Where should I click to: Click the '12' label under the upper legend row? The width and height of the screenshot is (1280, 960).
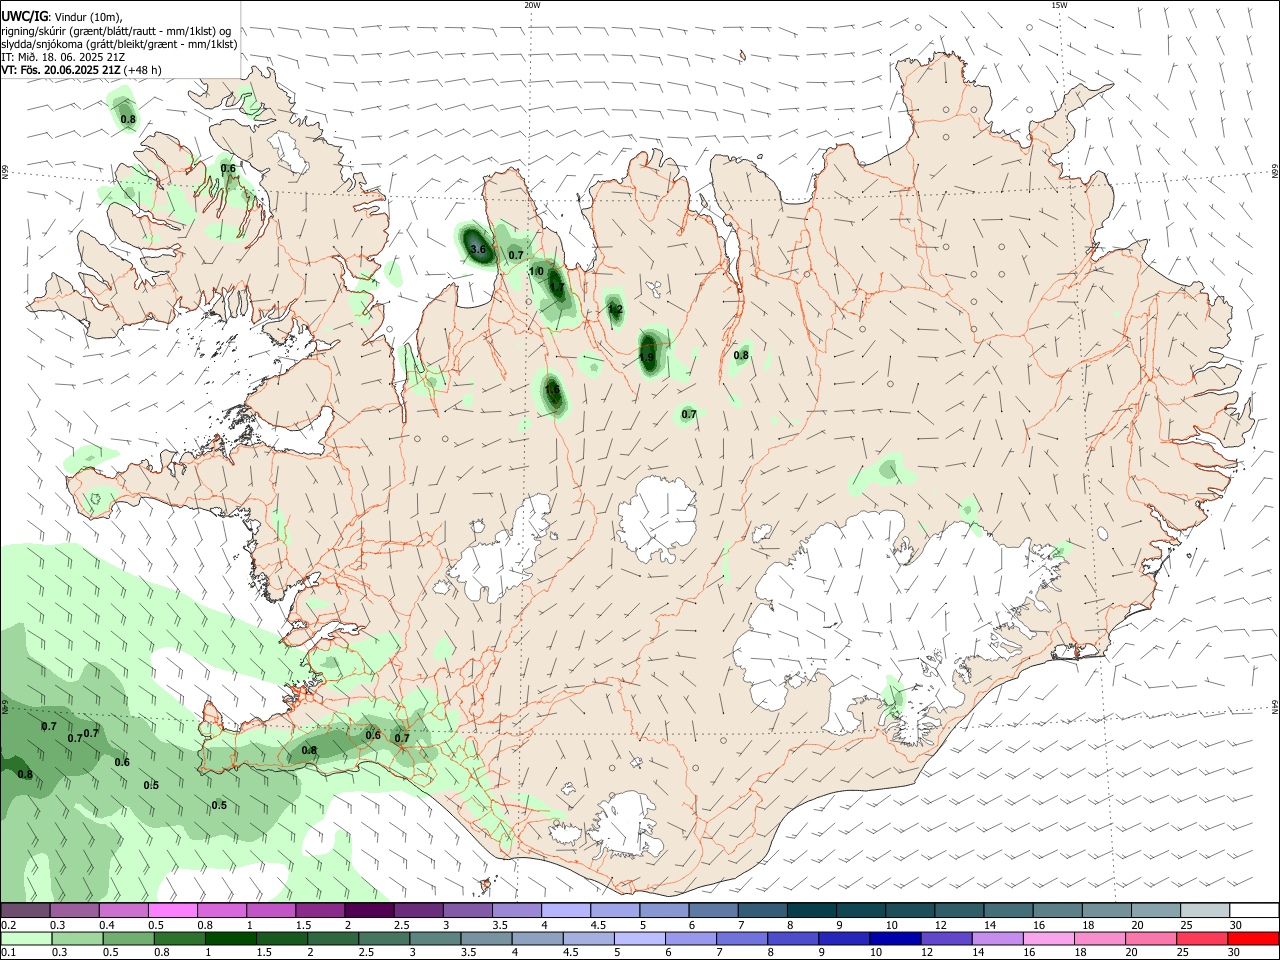941,925
